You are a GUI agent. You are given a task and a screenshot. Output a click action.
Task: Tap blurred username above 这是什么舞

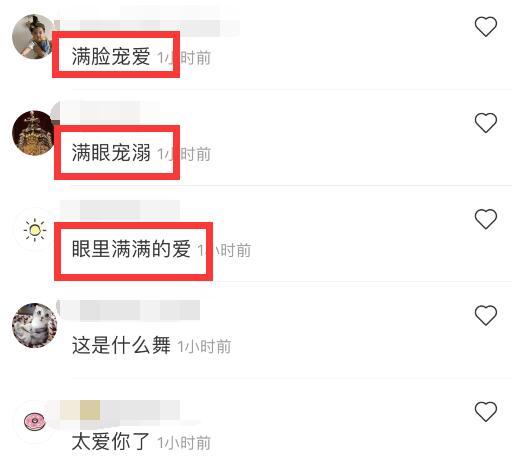[x=130, y=311]
